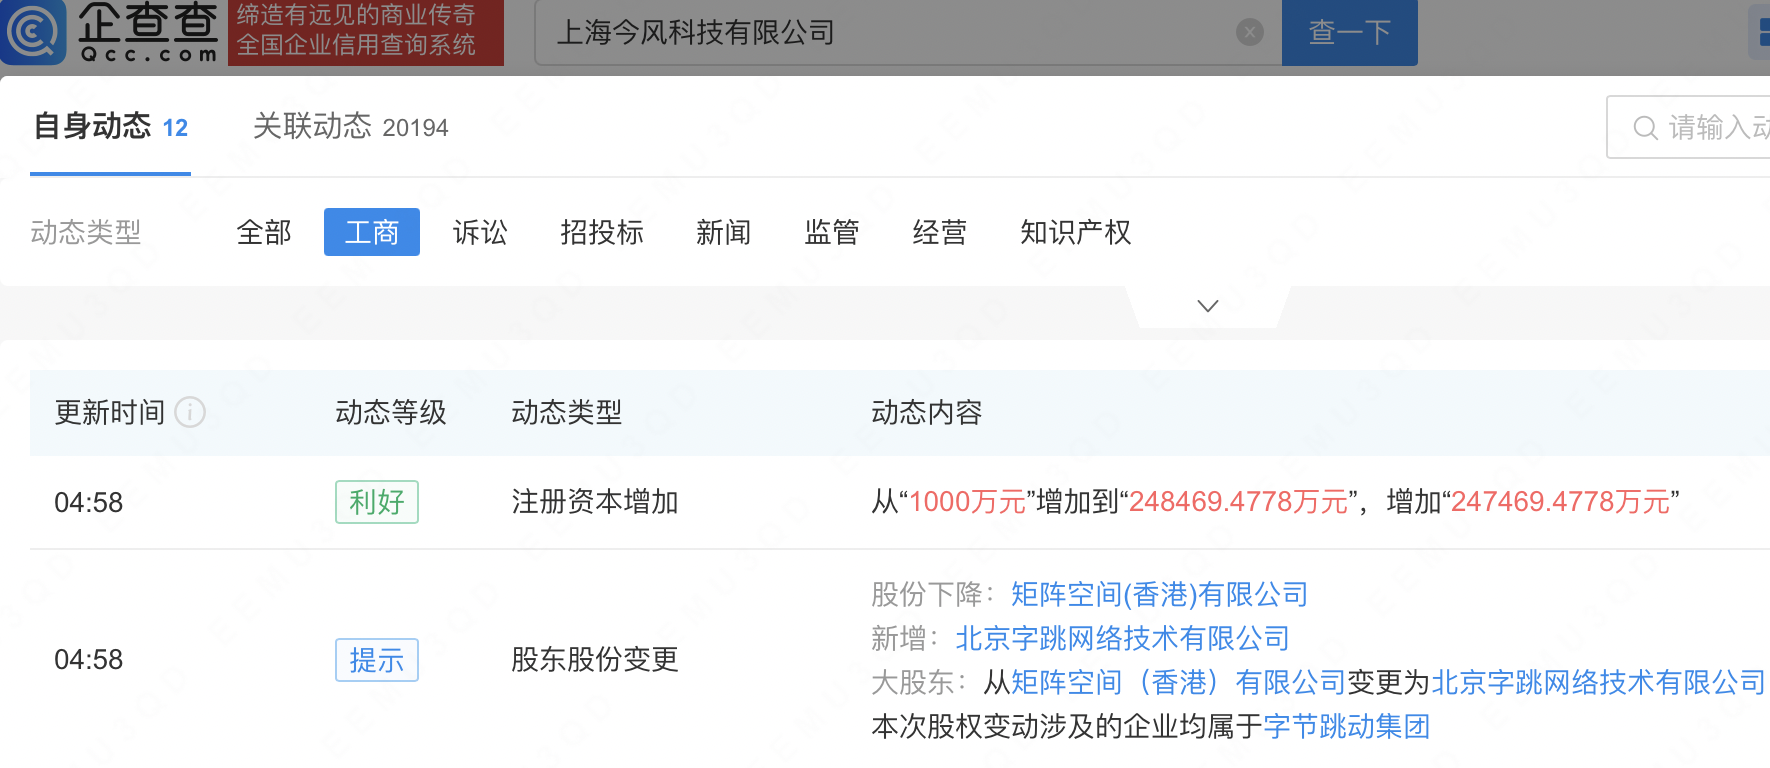
Task: Open 字节跳动集团 link
Action: point(1347,726)
